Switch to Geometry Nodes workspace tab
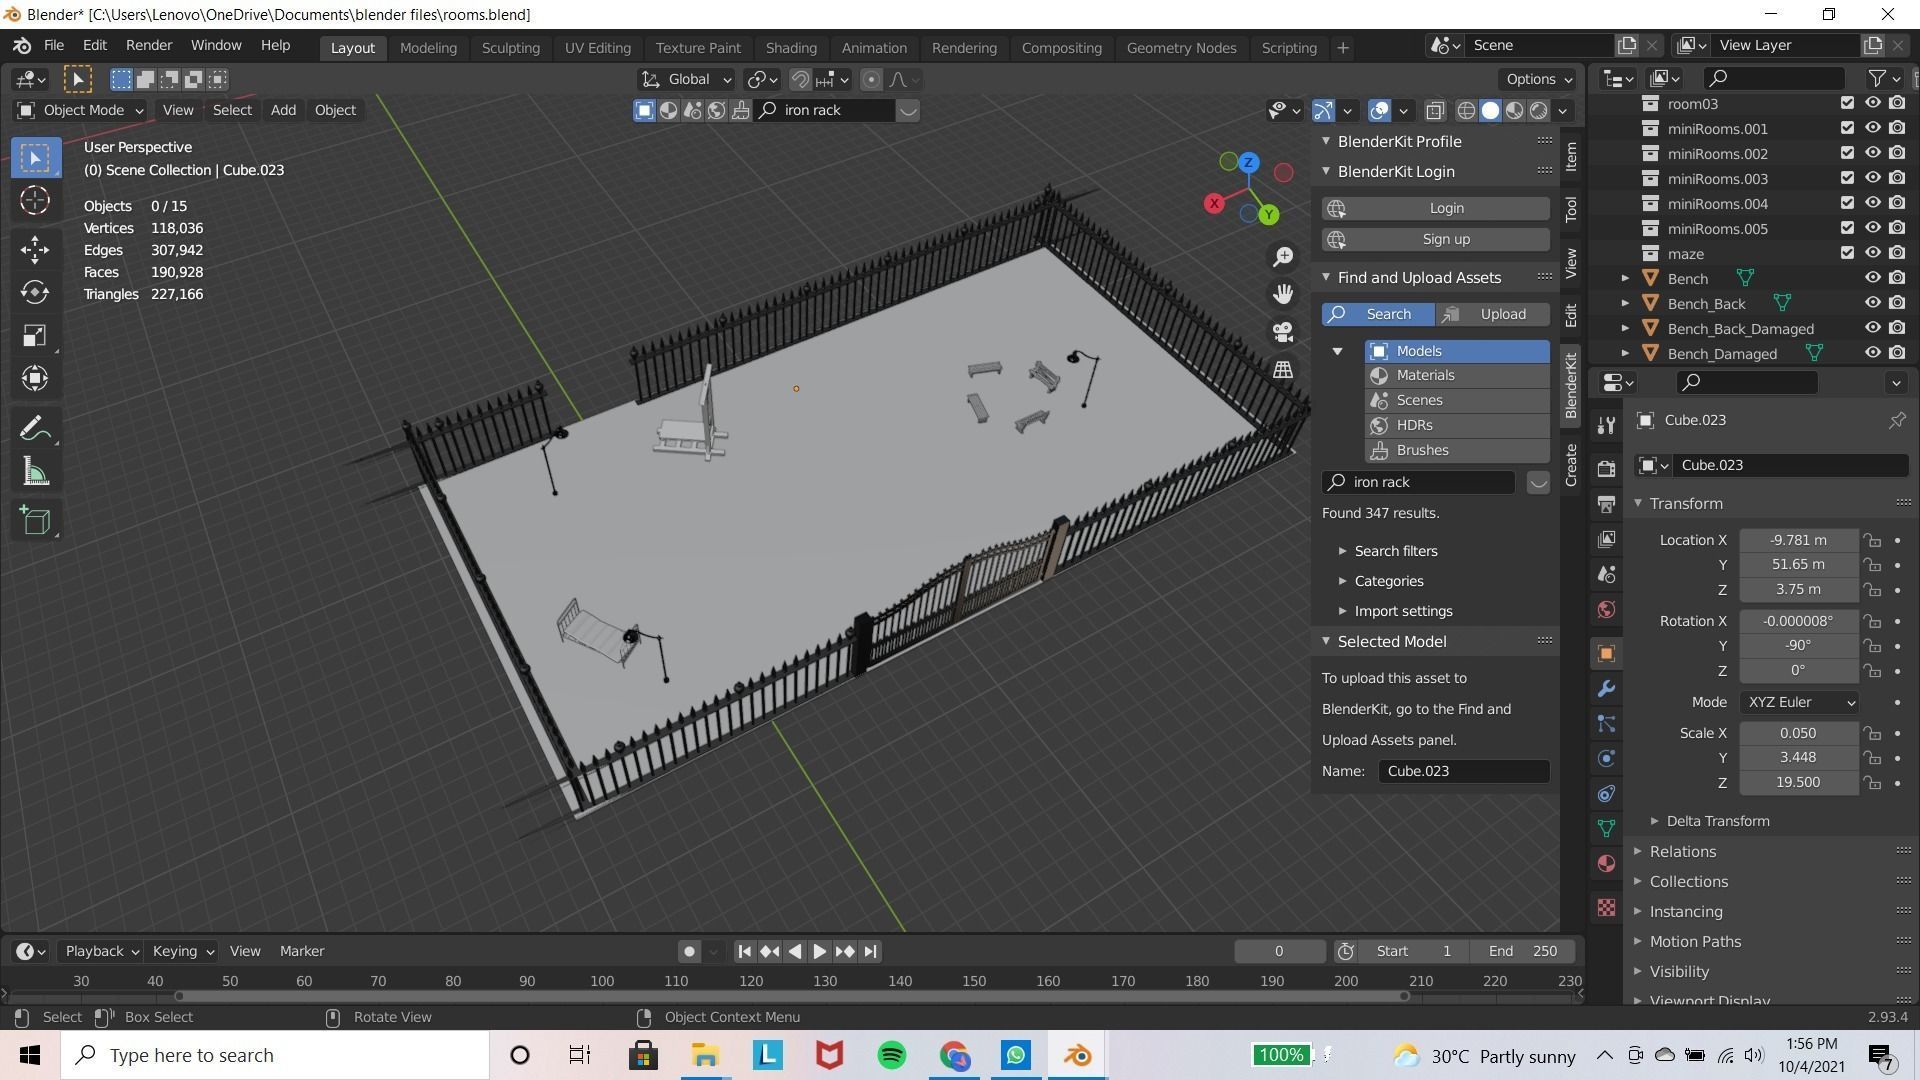Image resolution: width=1920 pixels, height=1080 pixels. coord(1181,47)
